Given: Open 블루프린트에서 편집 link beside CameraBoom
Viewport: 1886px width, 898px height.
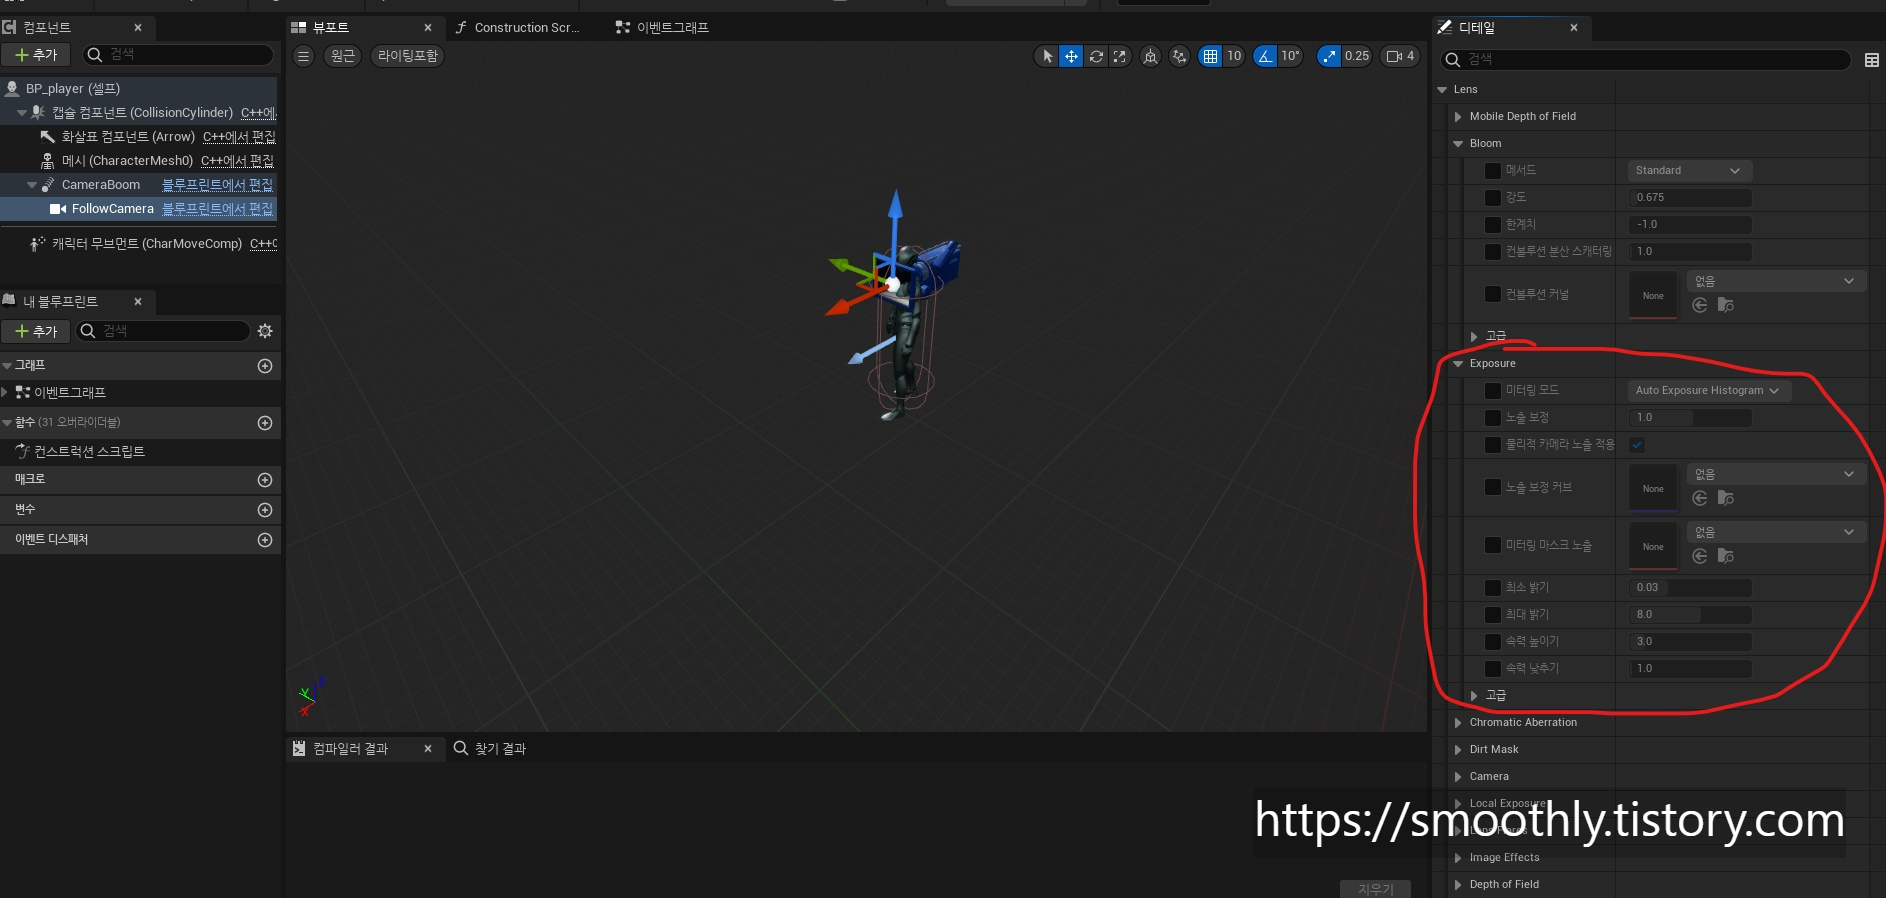Looking at the screenshot, I should 218,185.
